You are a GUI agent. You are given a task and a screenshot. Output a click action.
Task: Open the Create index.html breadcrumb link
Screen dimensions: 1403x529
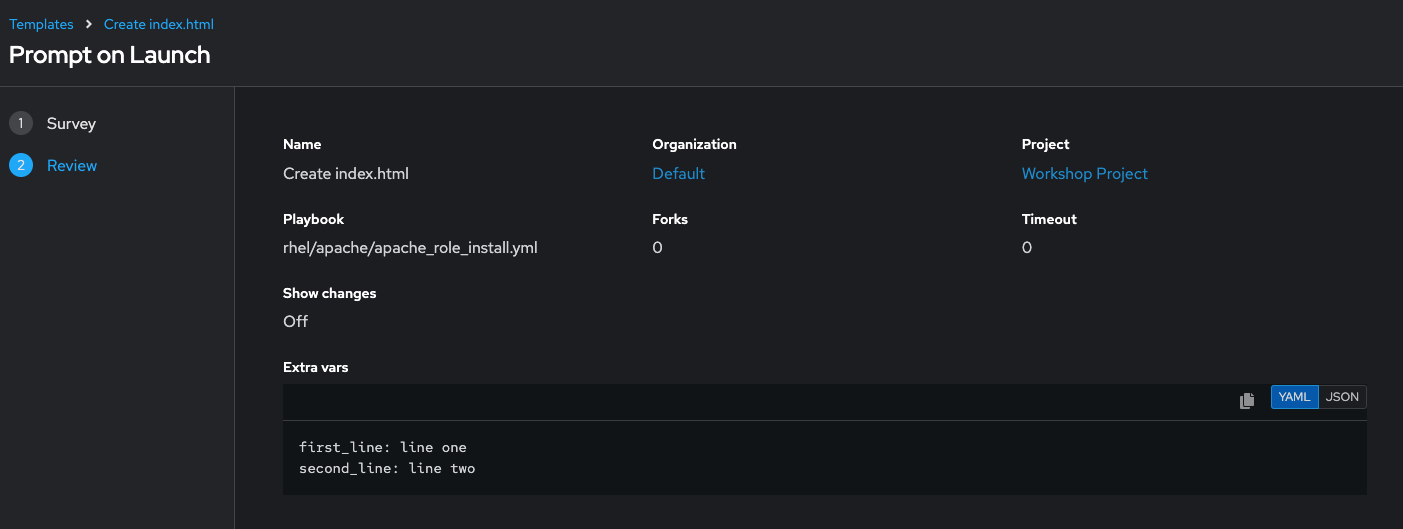pyautogui.click(x=159, y=24)
